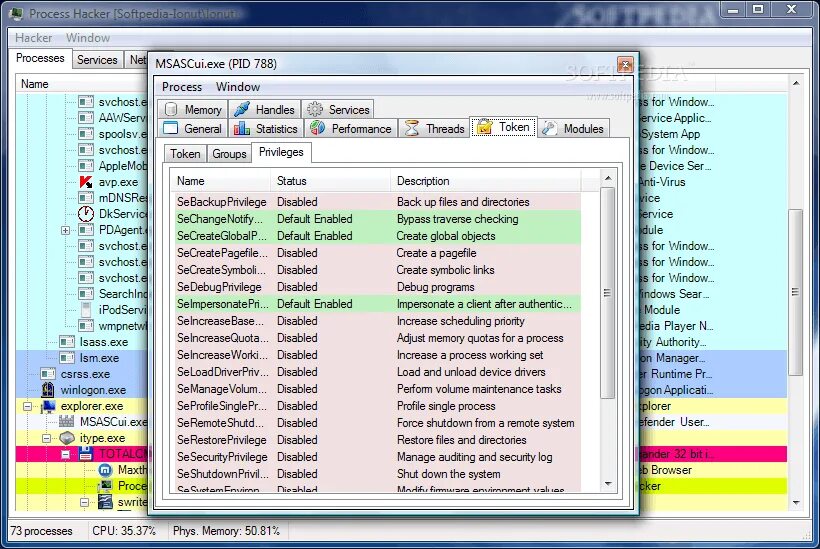Click privileges list scroll down arrow
Viewport: 820px width, 549px height.
[x=608, y=484]
